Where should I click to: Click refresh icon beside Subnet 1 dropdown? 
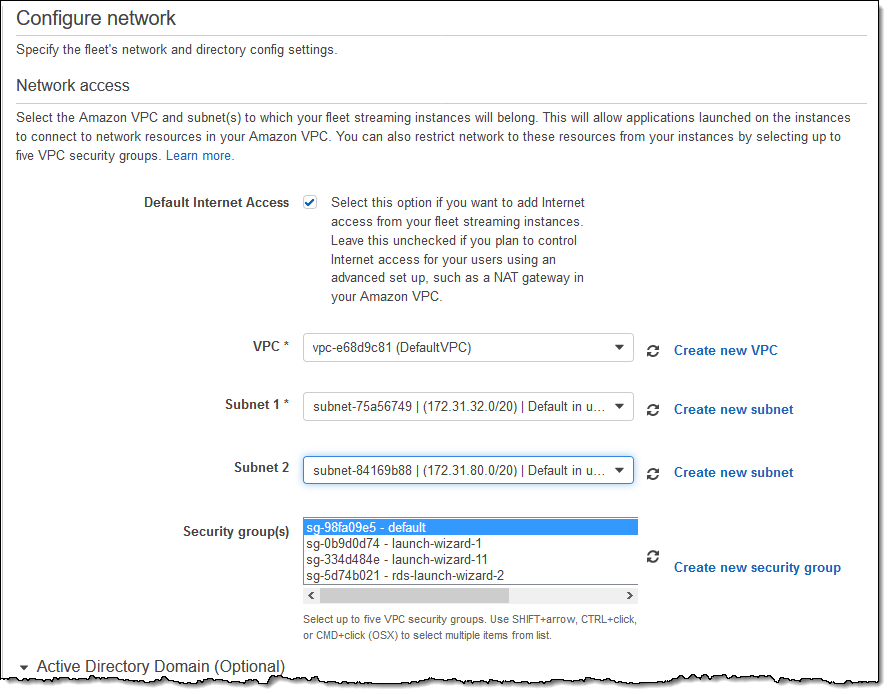(653, 410)
